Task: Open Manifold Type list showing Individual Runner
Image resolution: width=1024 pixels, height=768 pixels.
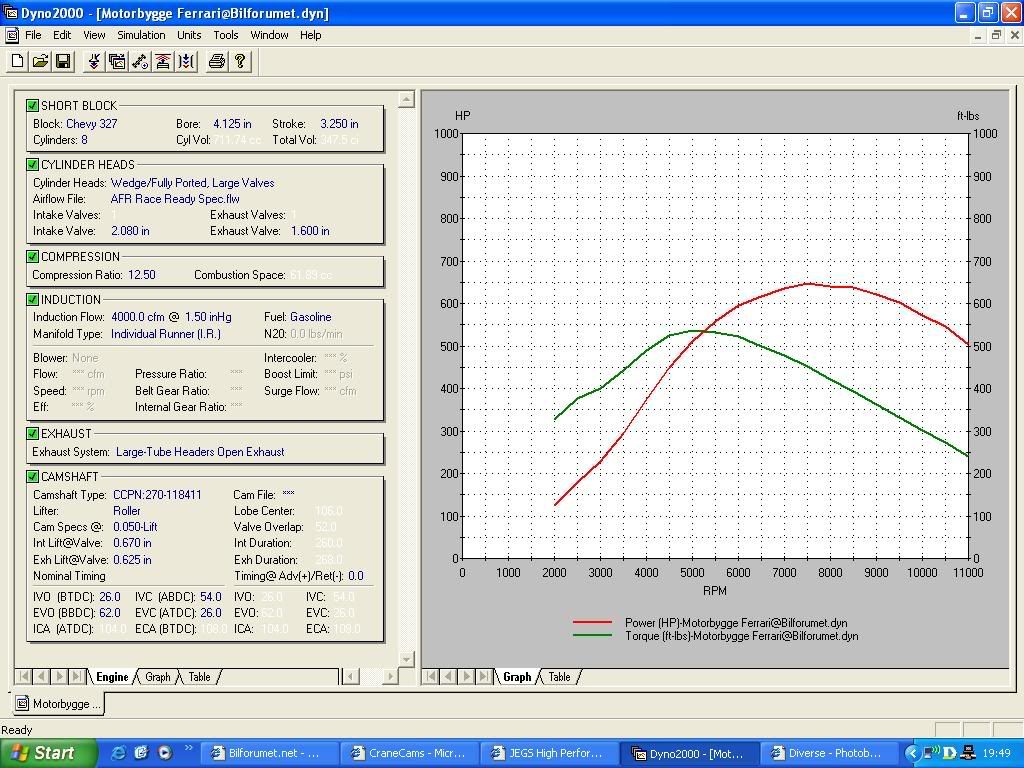Action: tap(166, 334)
